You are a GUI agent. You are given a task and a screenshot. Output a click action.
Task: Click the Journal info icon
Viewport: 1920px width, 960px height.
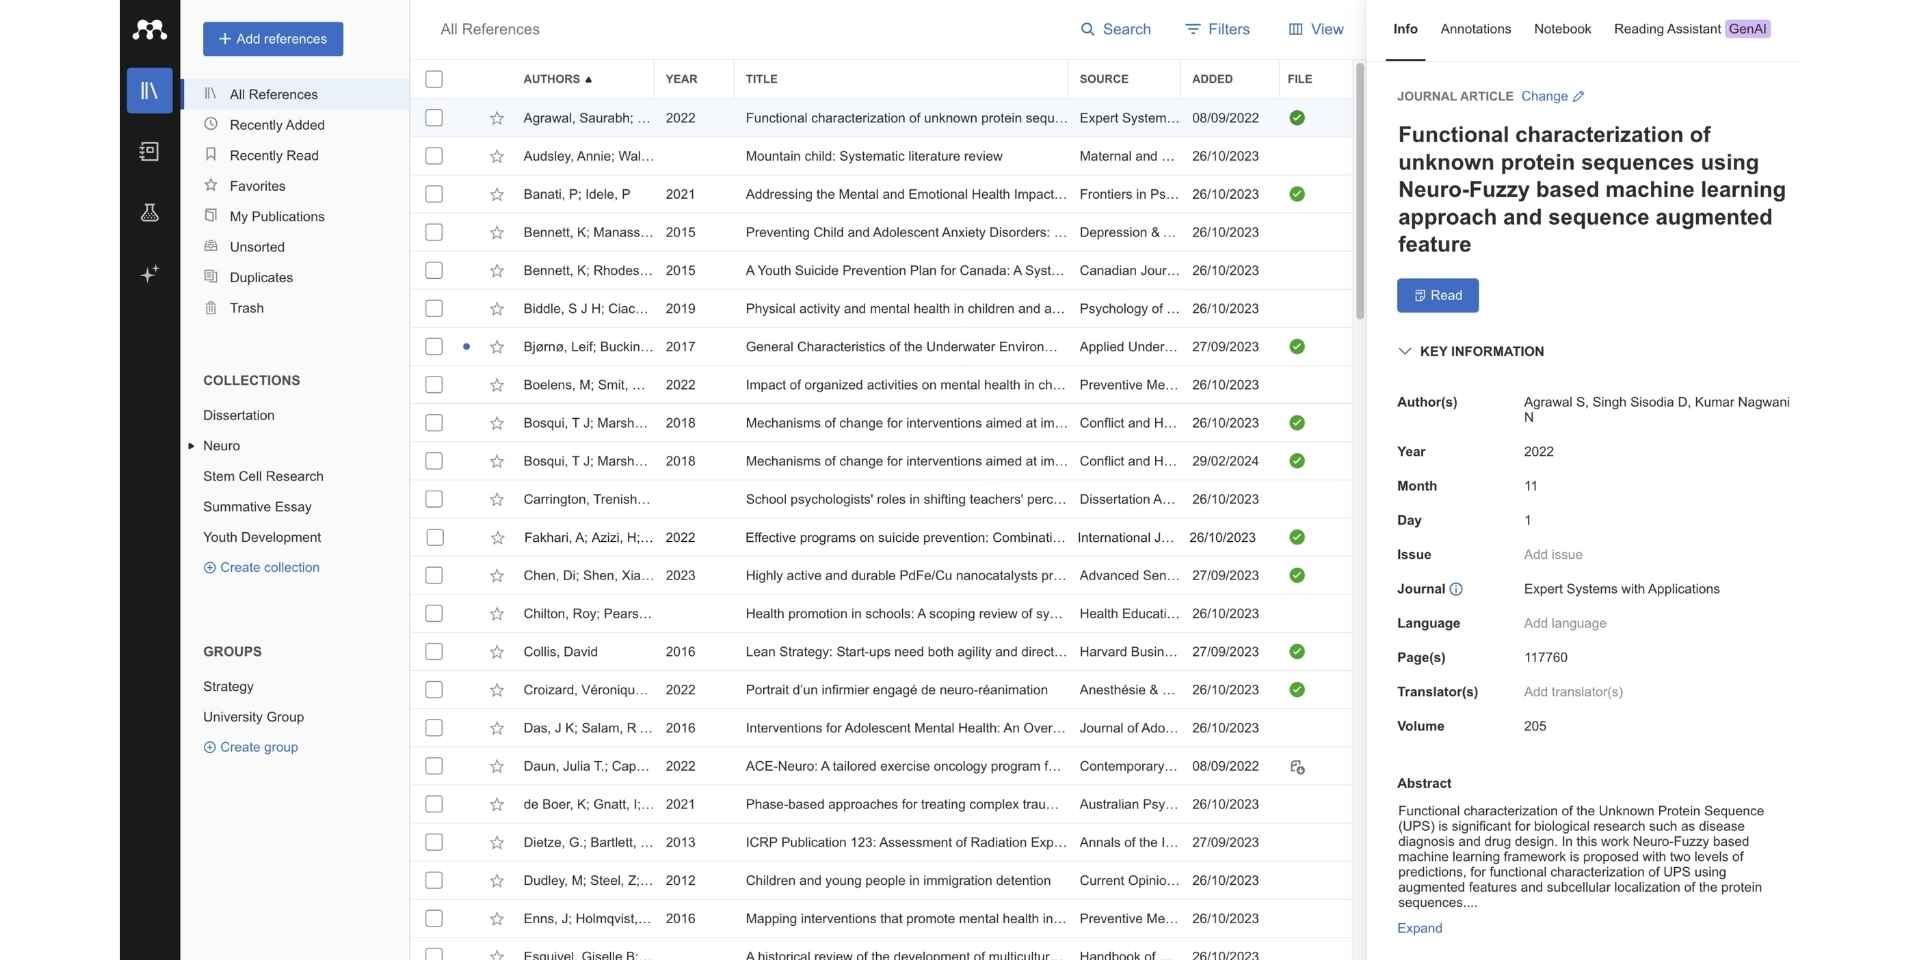coord(1456,589)
